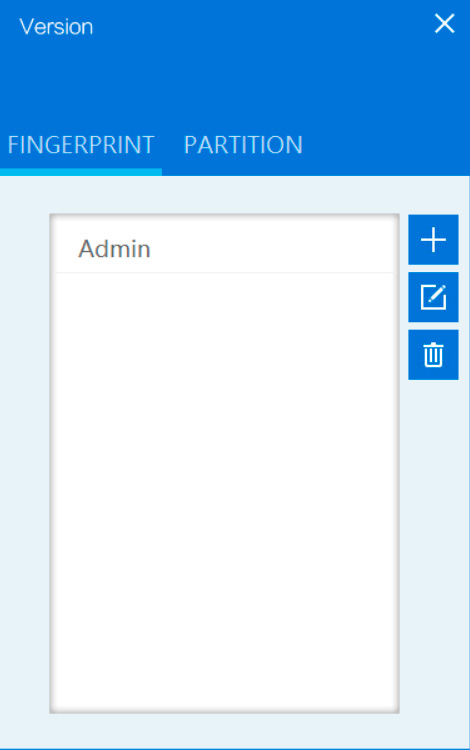Select PARTITION in the header tabs
Screen dimensions: 470x750
[x=243, y=144]
